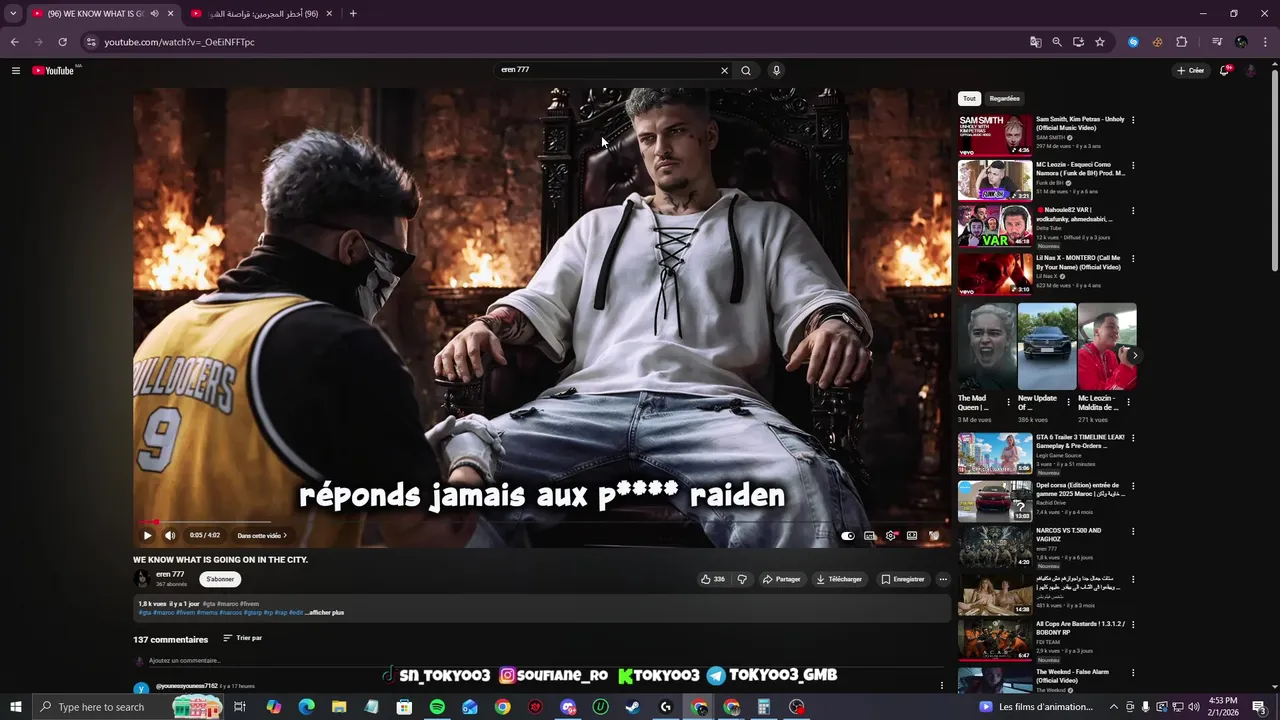The height and width of the screenshot is (720, 1280).
Task: Share the video via Partager
Action: tap(781, 579)
